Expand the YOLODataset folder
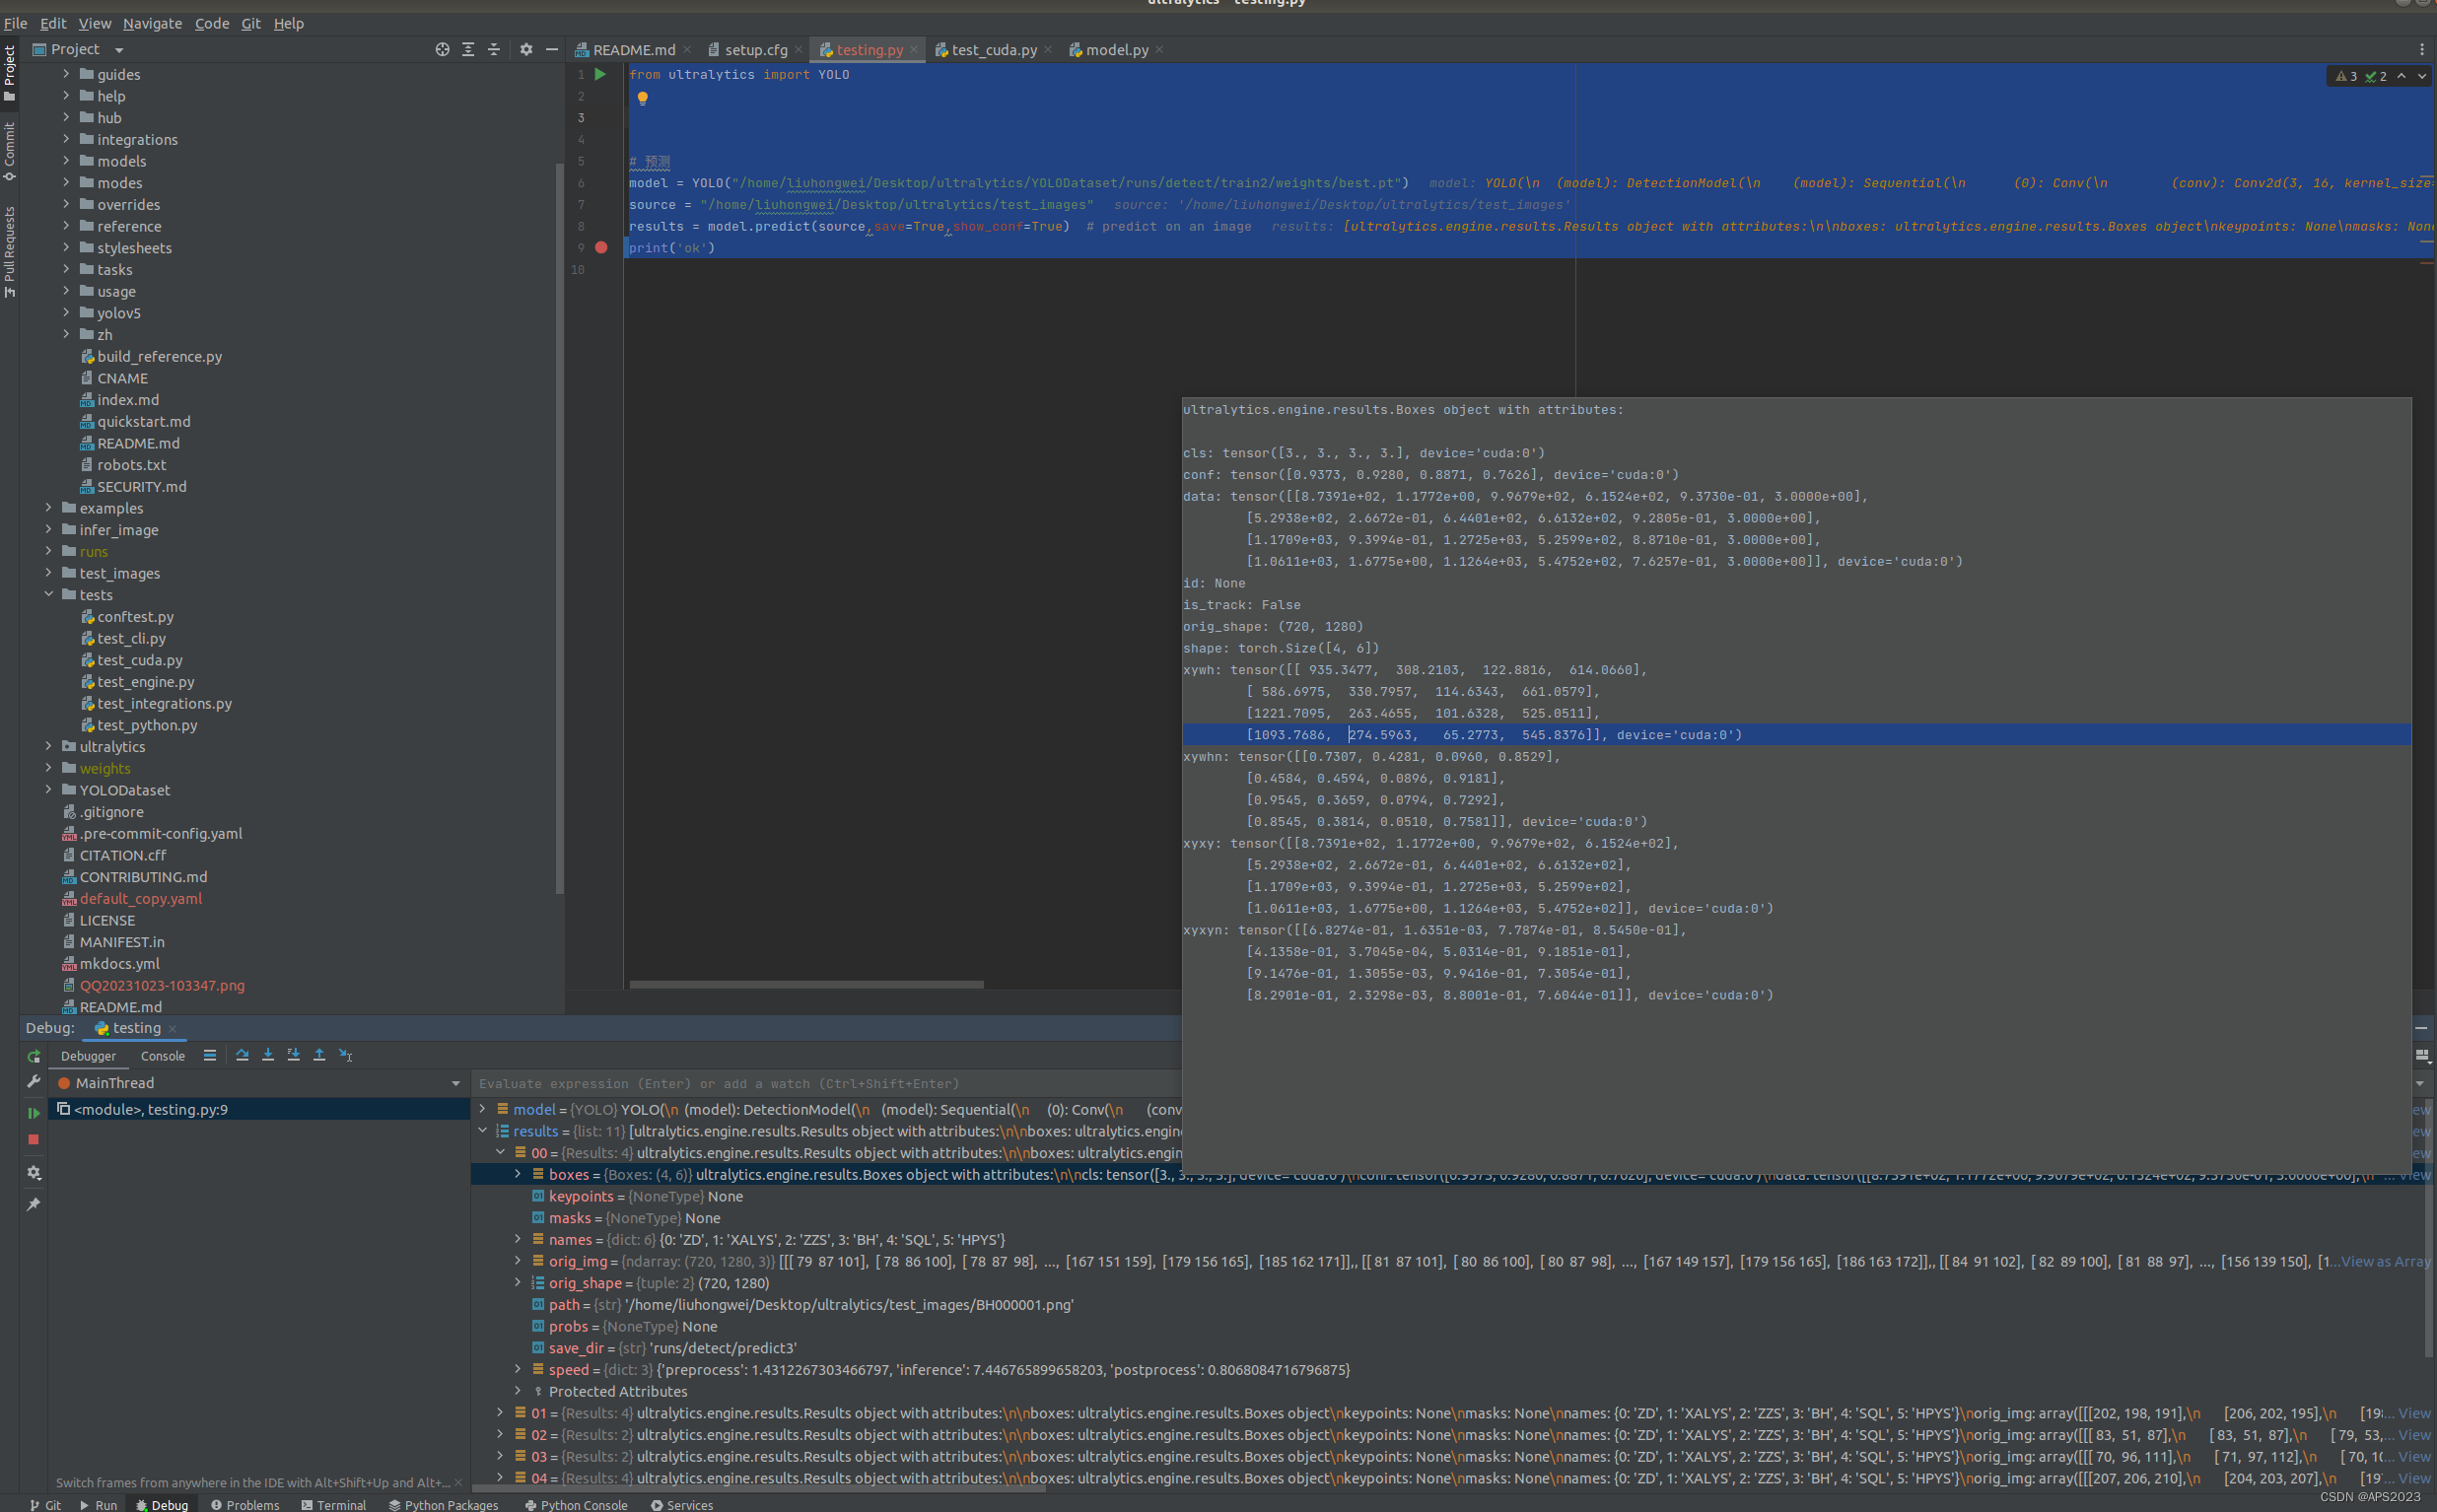The image size is (2437, 1512). (x=48, y=790)
